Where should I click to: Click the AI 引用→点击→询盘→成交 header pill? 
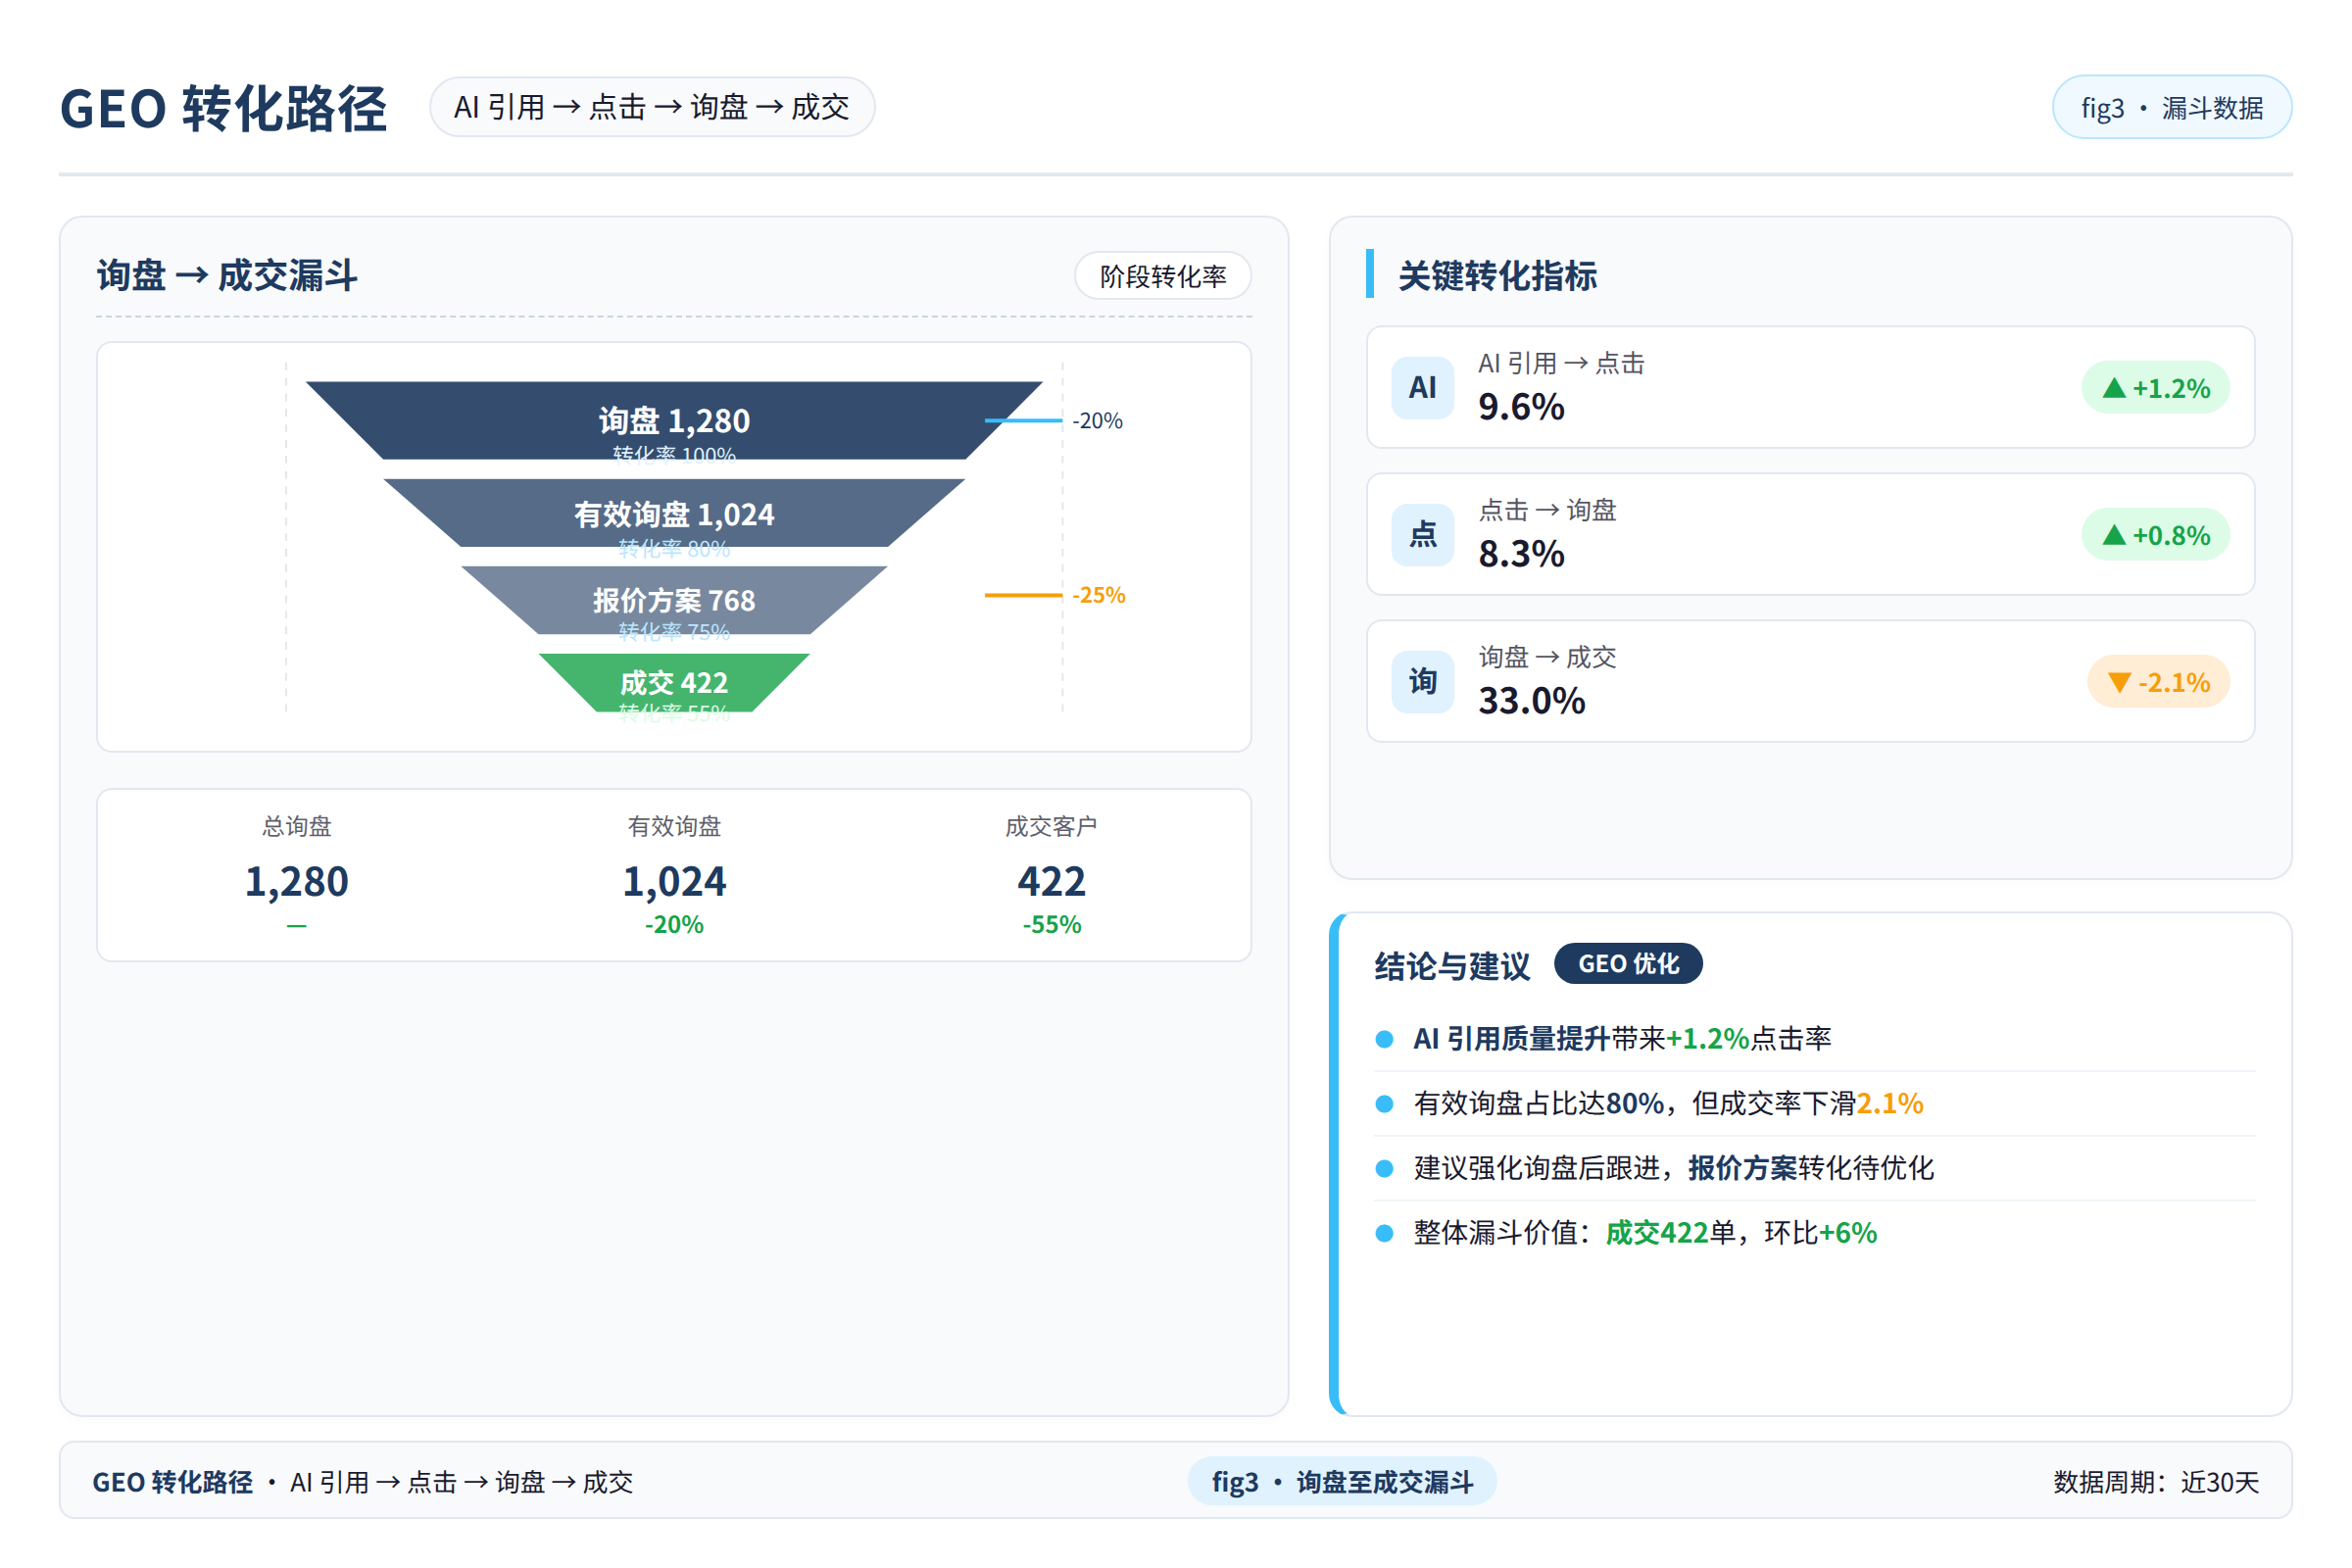[652, 107]
